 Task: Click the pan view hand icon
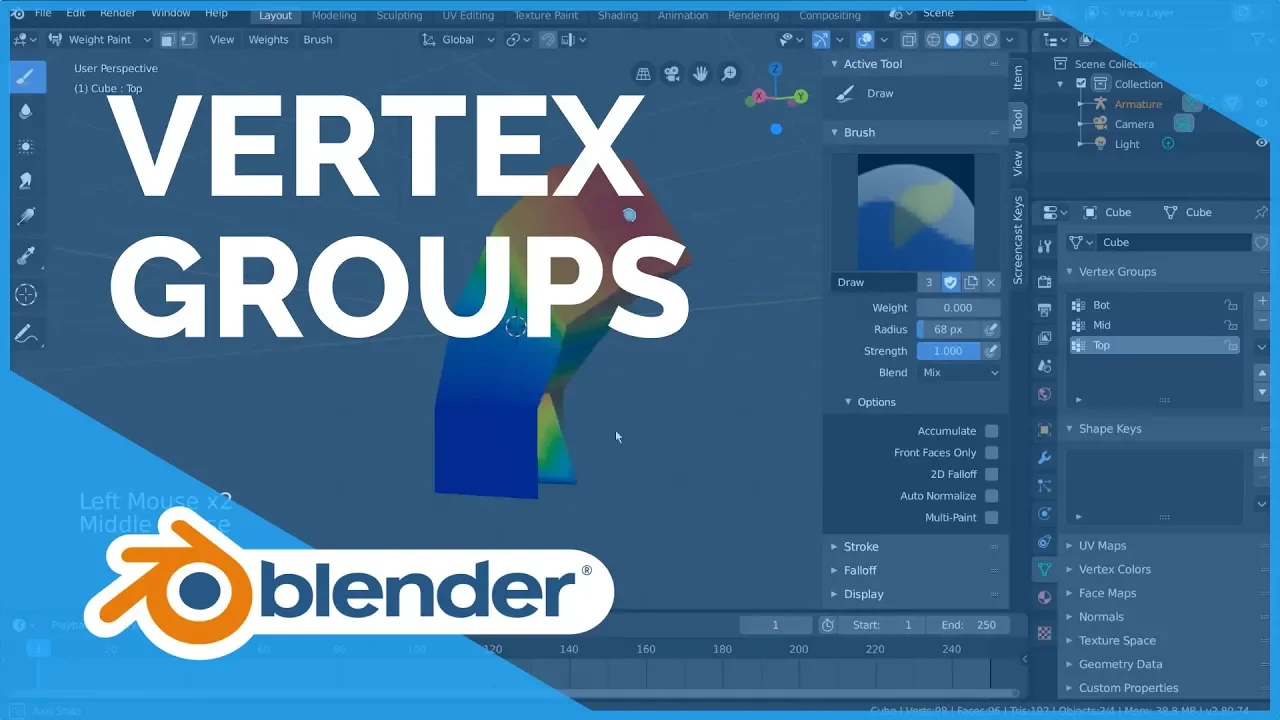pyautogui.click(x=701, y=73)
